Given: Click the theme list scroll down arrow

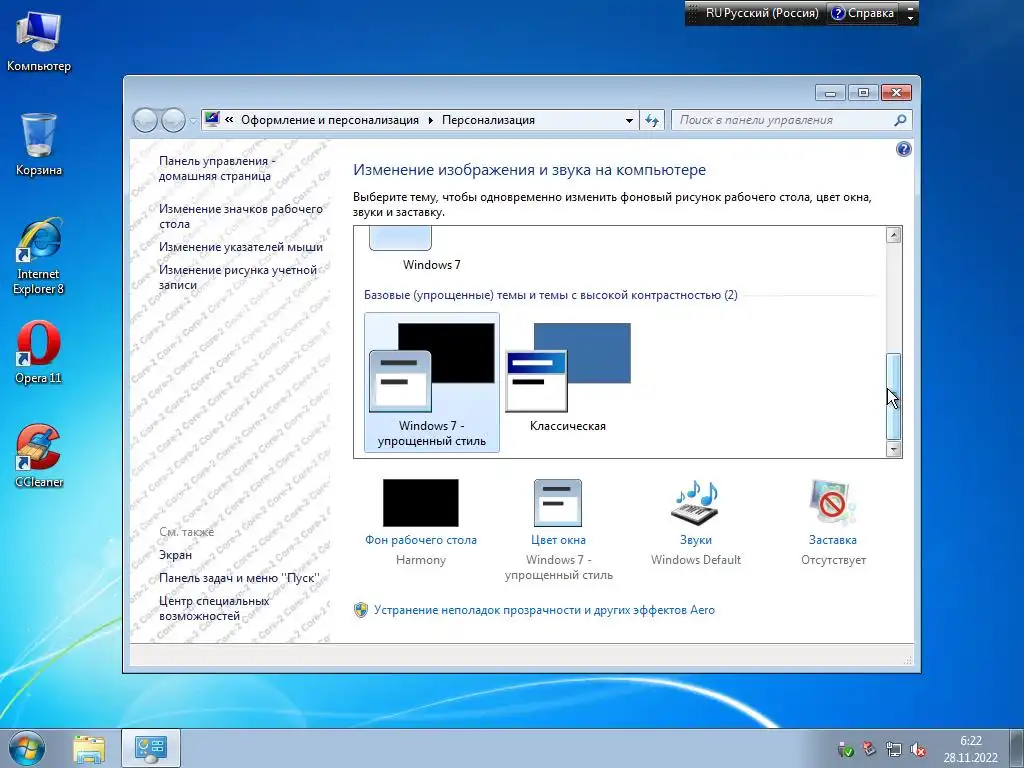Looking at the screenshot, I should [x=893, y=449].
